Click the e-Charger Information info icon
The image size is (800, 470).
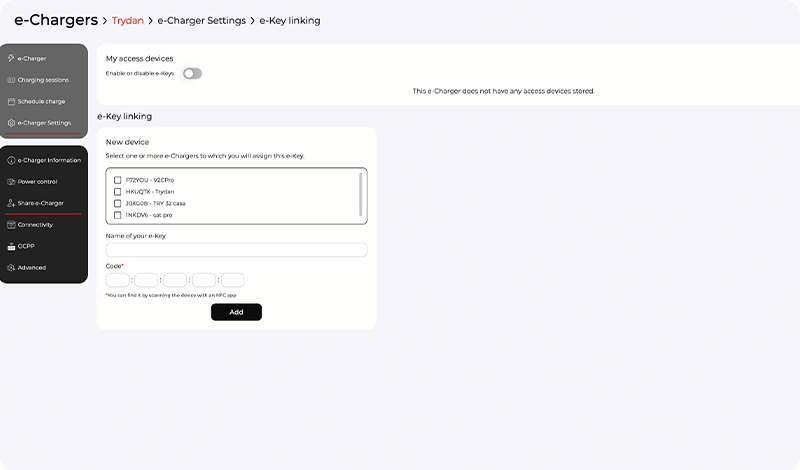click(11, 160)
